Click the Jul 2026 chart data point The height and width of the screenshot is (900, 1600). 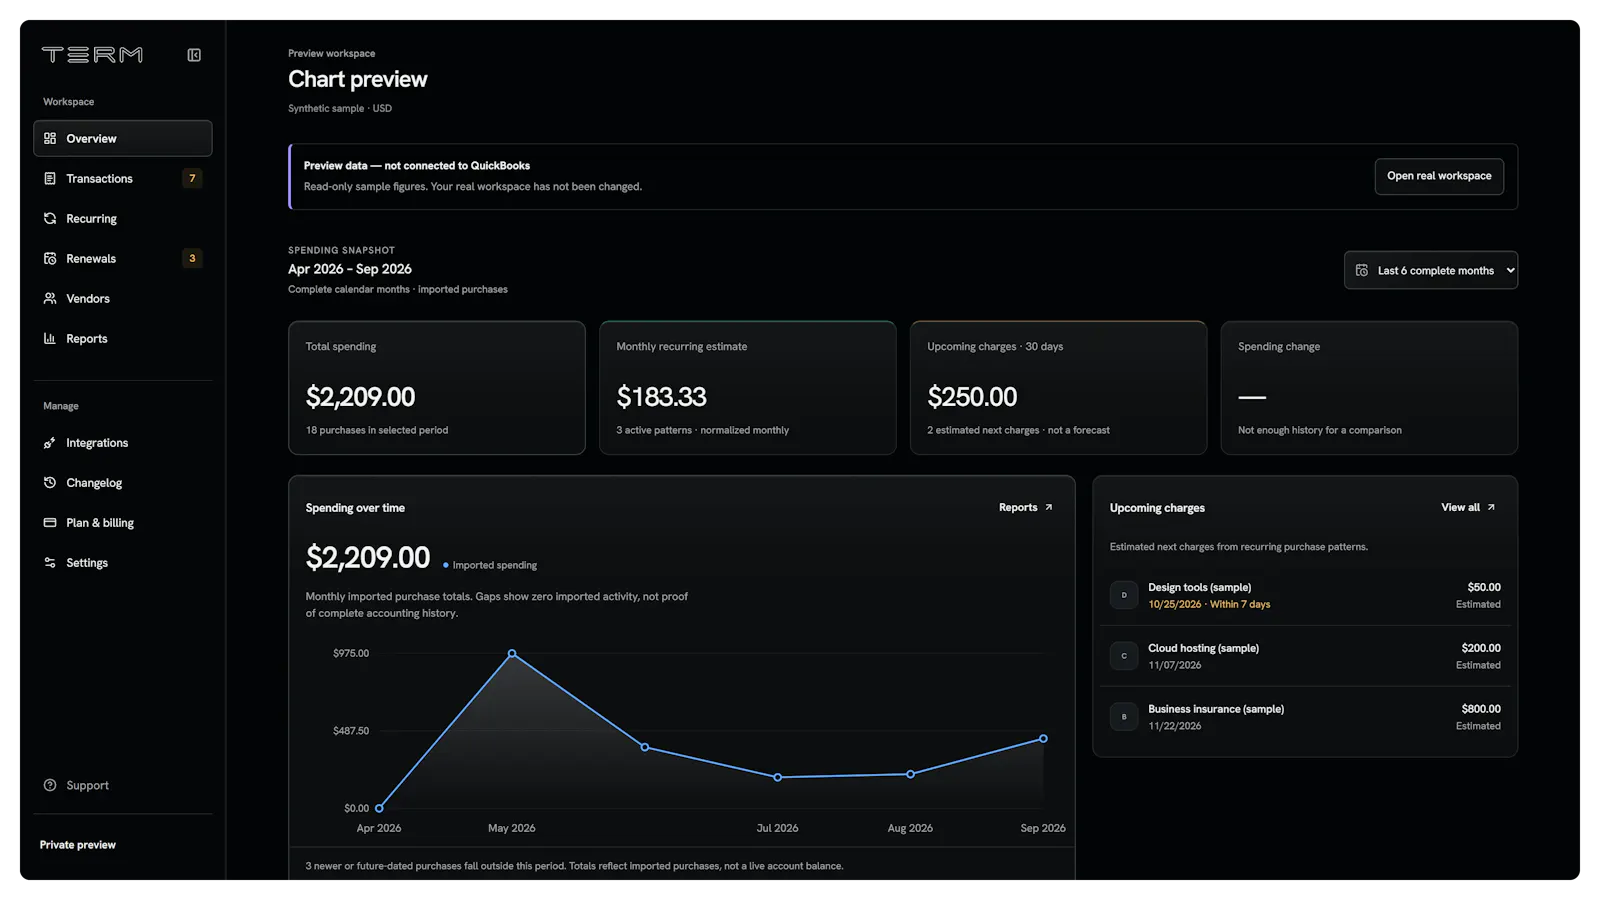[778, 777]
